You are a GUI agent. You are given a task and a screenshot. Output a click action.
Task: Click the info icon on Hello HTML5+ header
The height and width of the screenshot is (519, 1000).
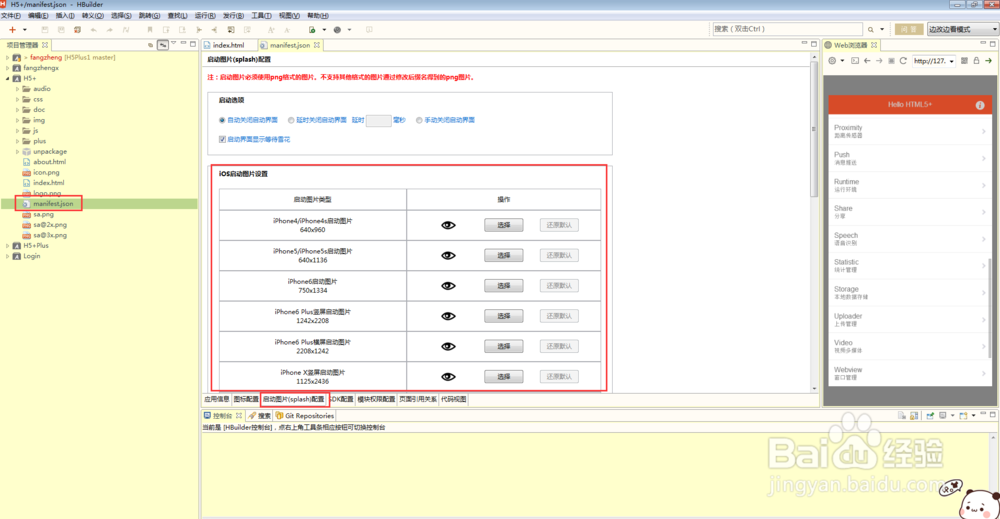[x=980, y=105]
